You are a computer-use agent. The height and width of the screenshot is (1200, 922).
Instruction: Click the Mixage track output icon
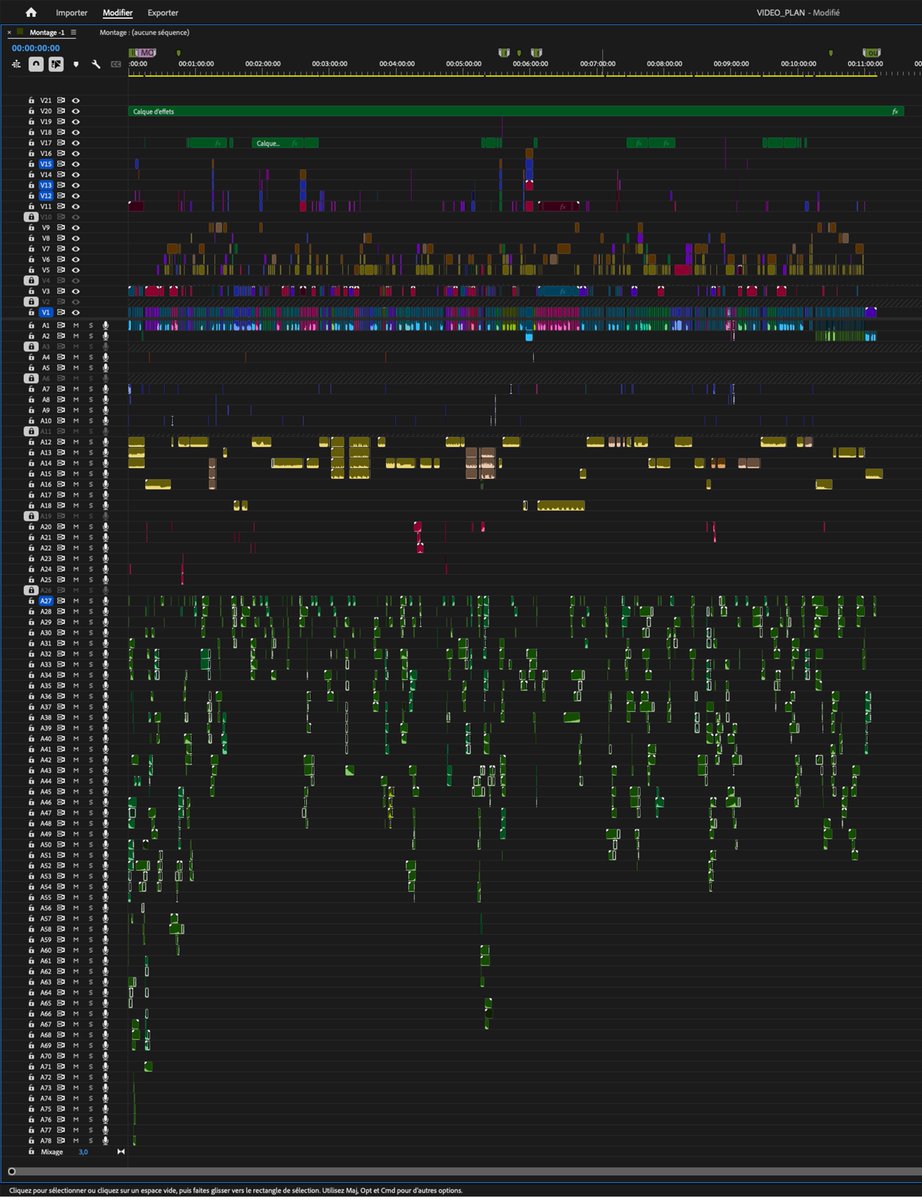[121, 1152]
